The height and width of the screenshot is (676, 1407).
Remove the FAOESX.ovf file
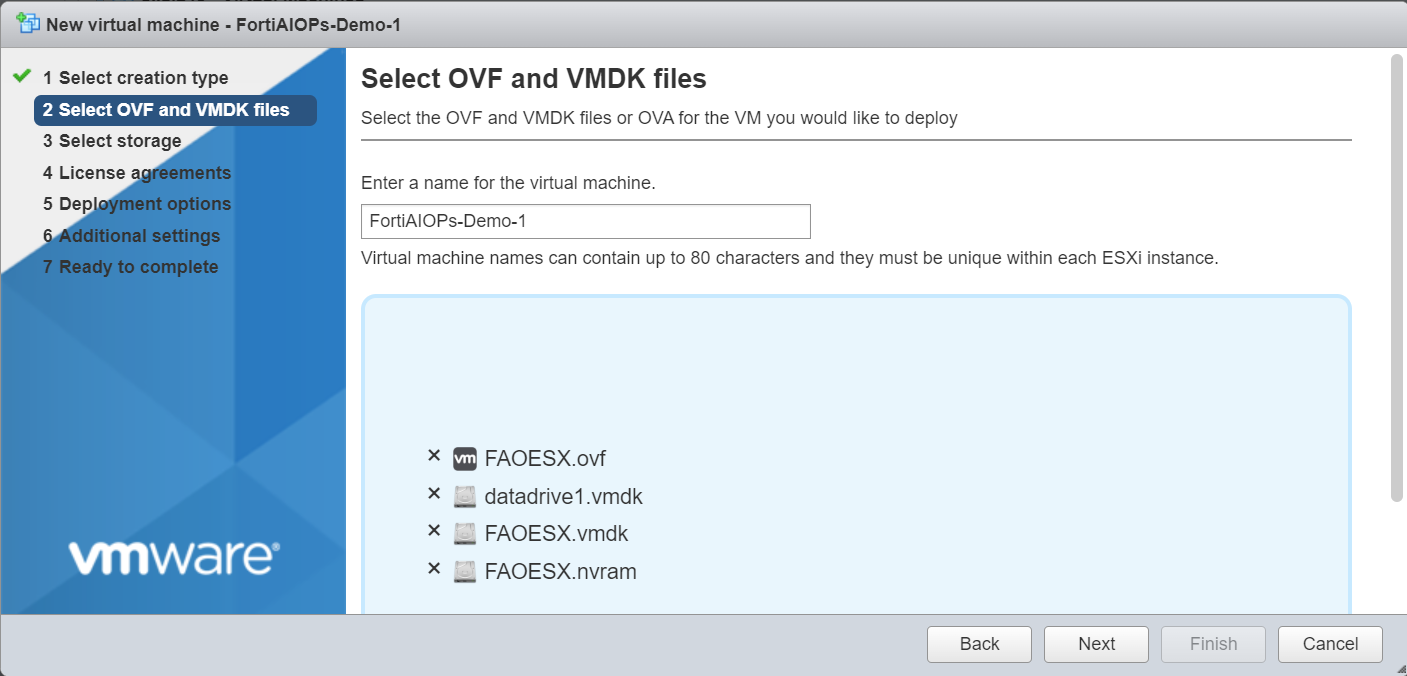pyautogui.click(x=434, y=456)
